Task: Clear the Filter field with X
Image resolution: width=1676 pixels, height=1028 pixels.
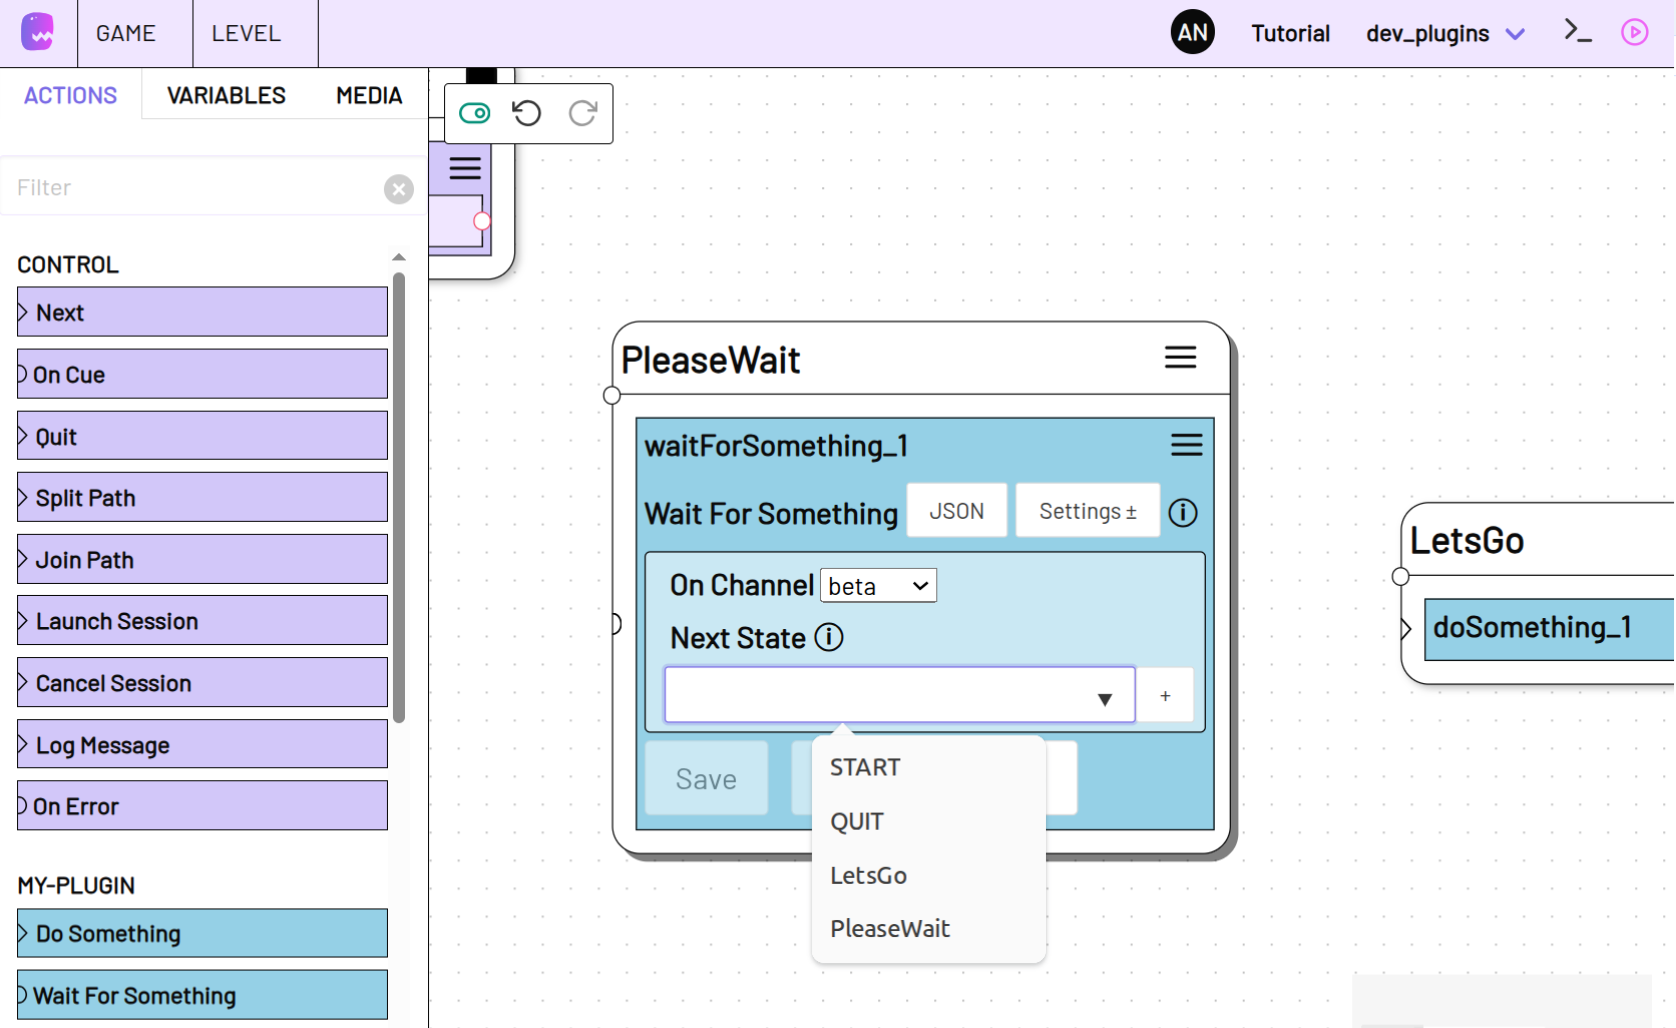Action: click(398, 189)
